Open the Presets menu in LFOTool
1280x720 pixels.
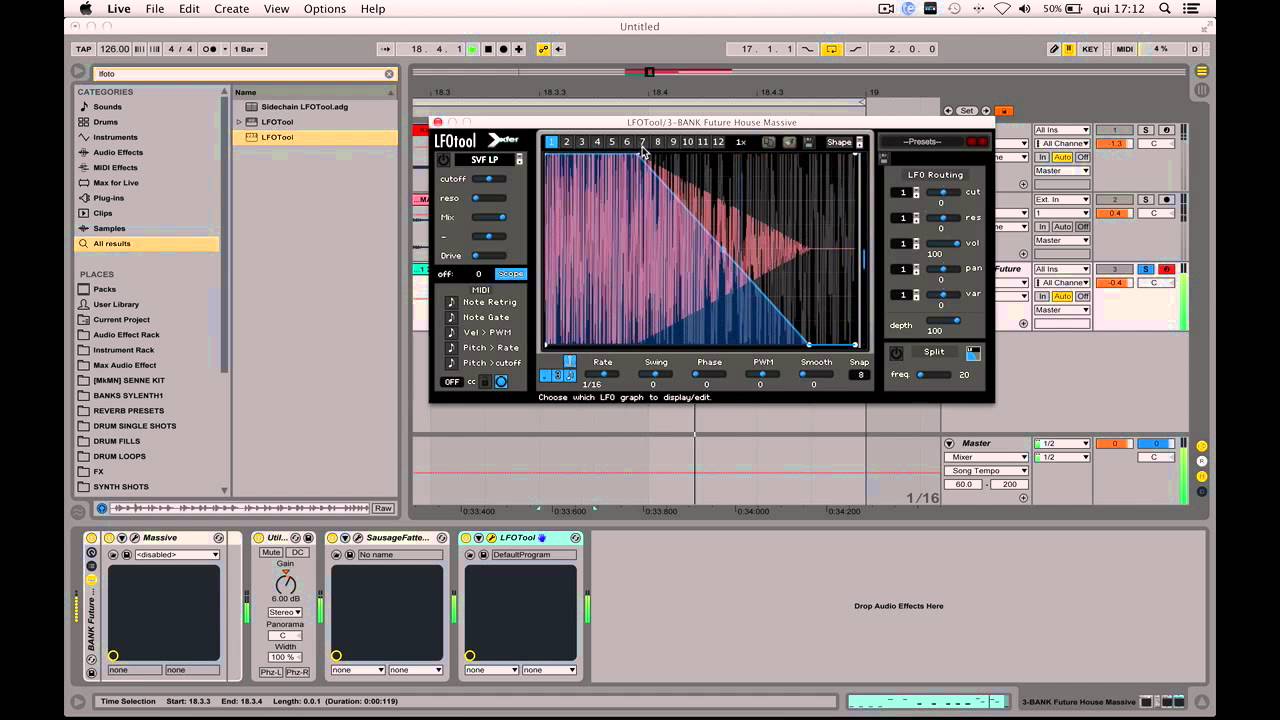922,142
